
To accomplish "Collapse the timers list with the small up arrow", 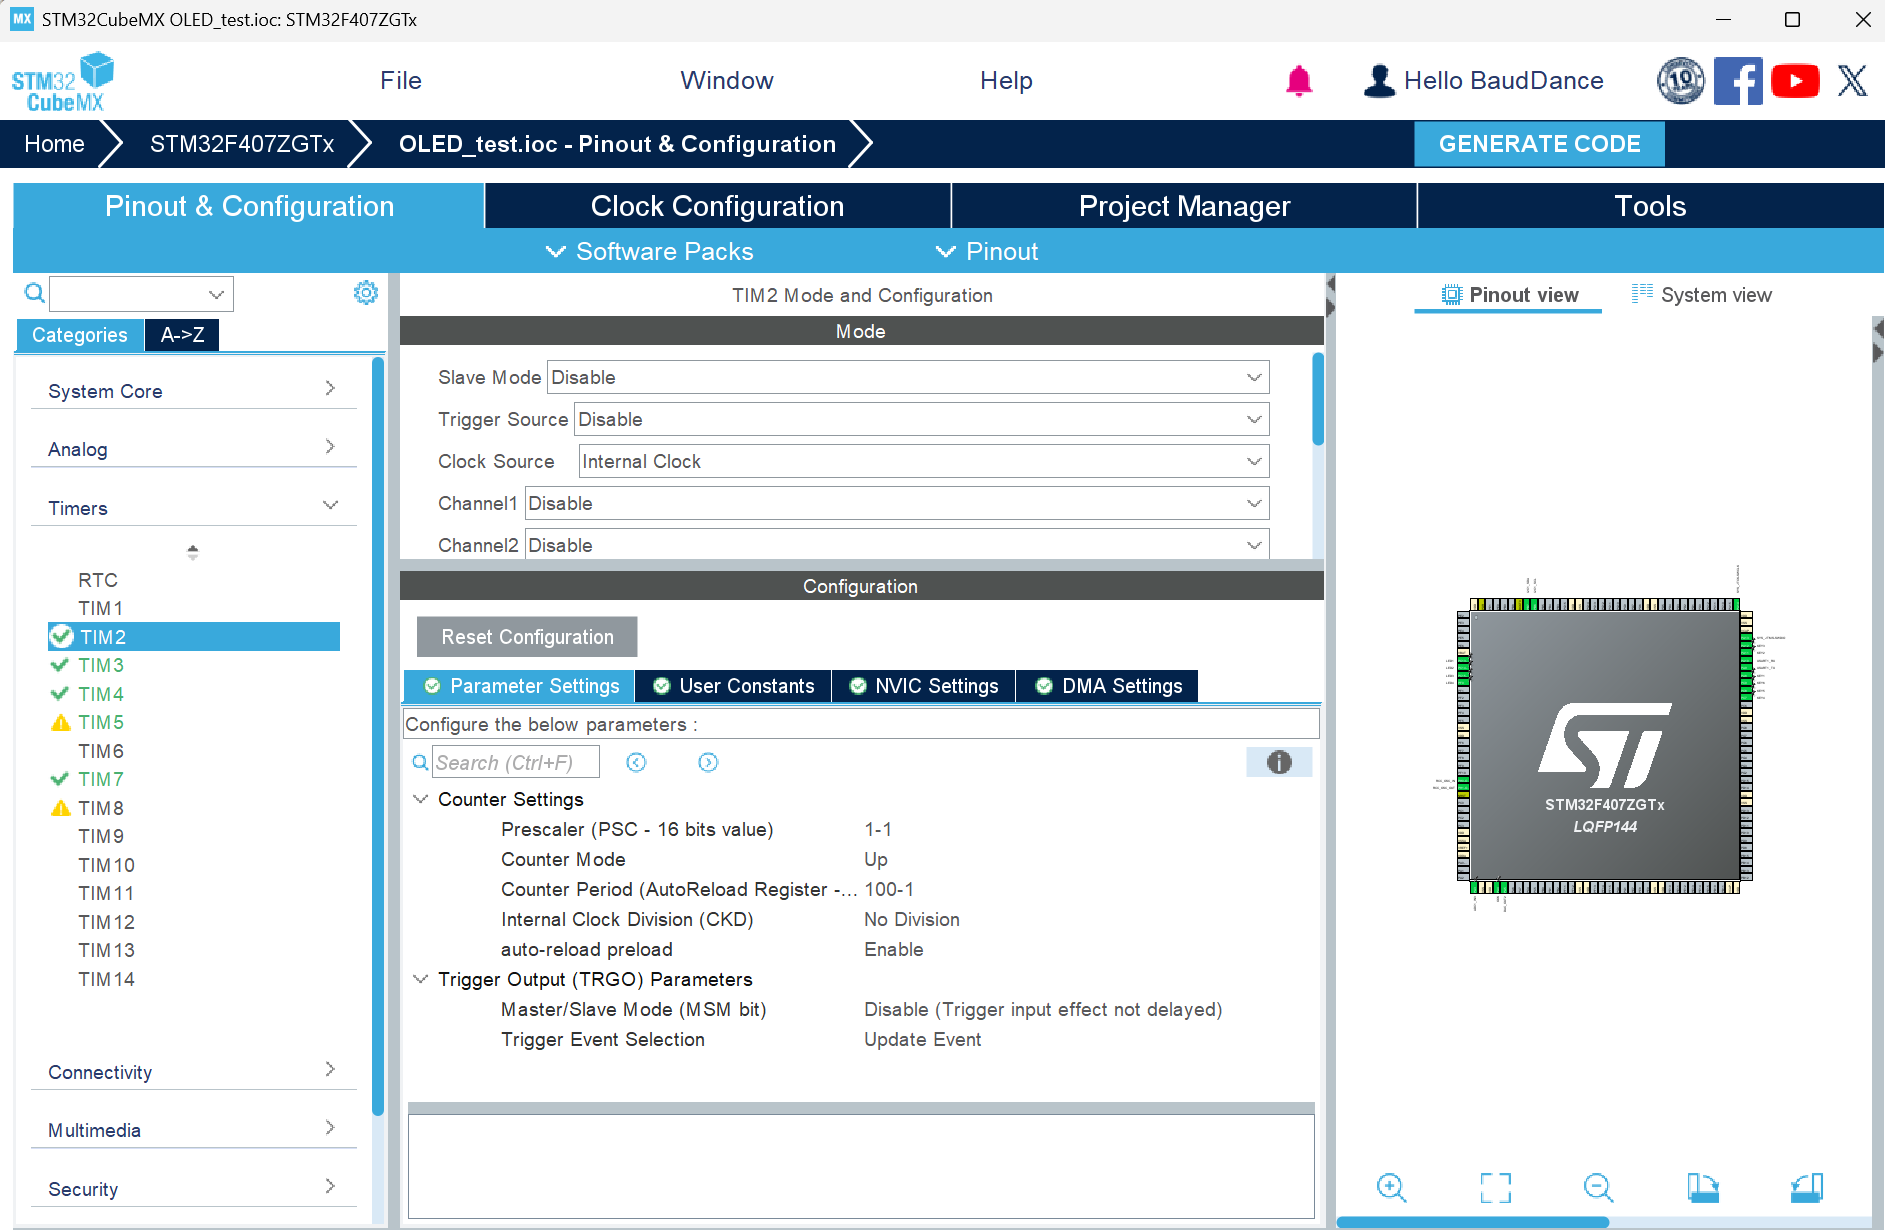I will click(x=193, y=551).
